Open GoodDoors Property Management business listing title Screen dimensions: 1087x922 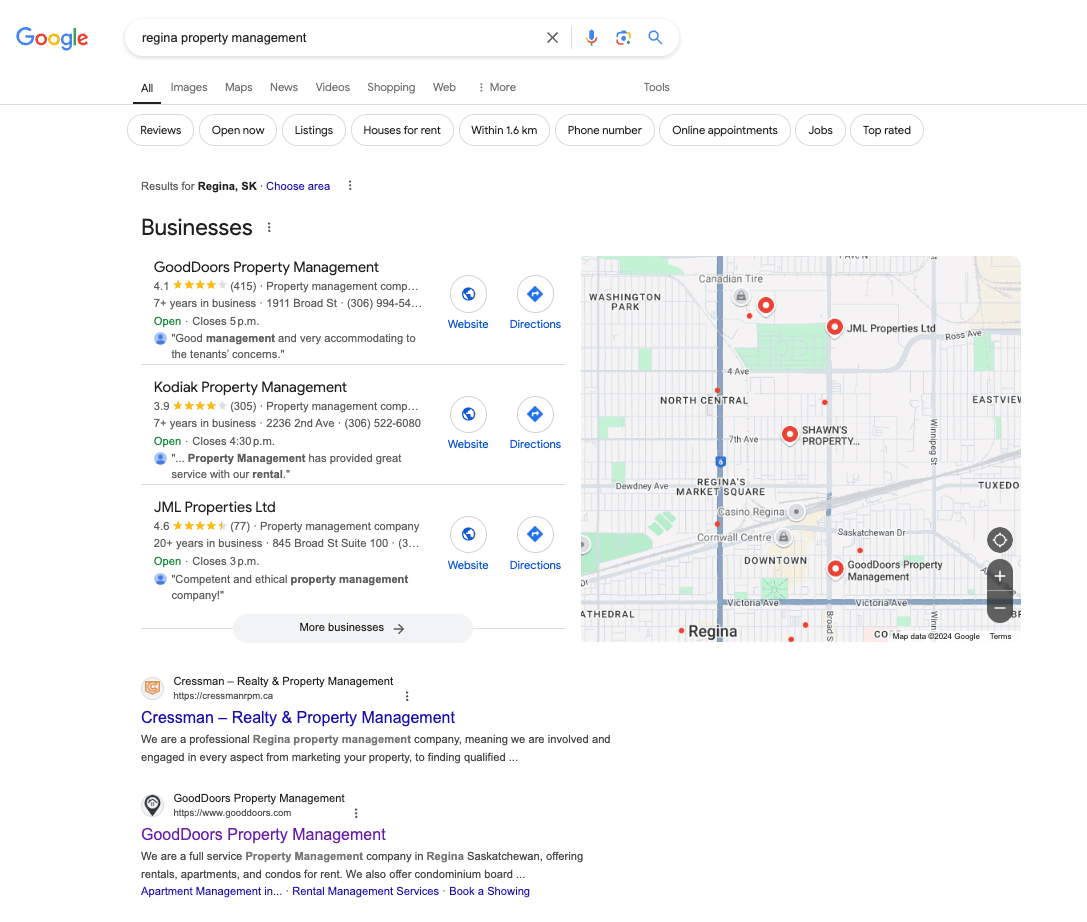click(266, 267)
